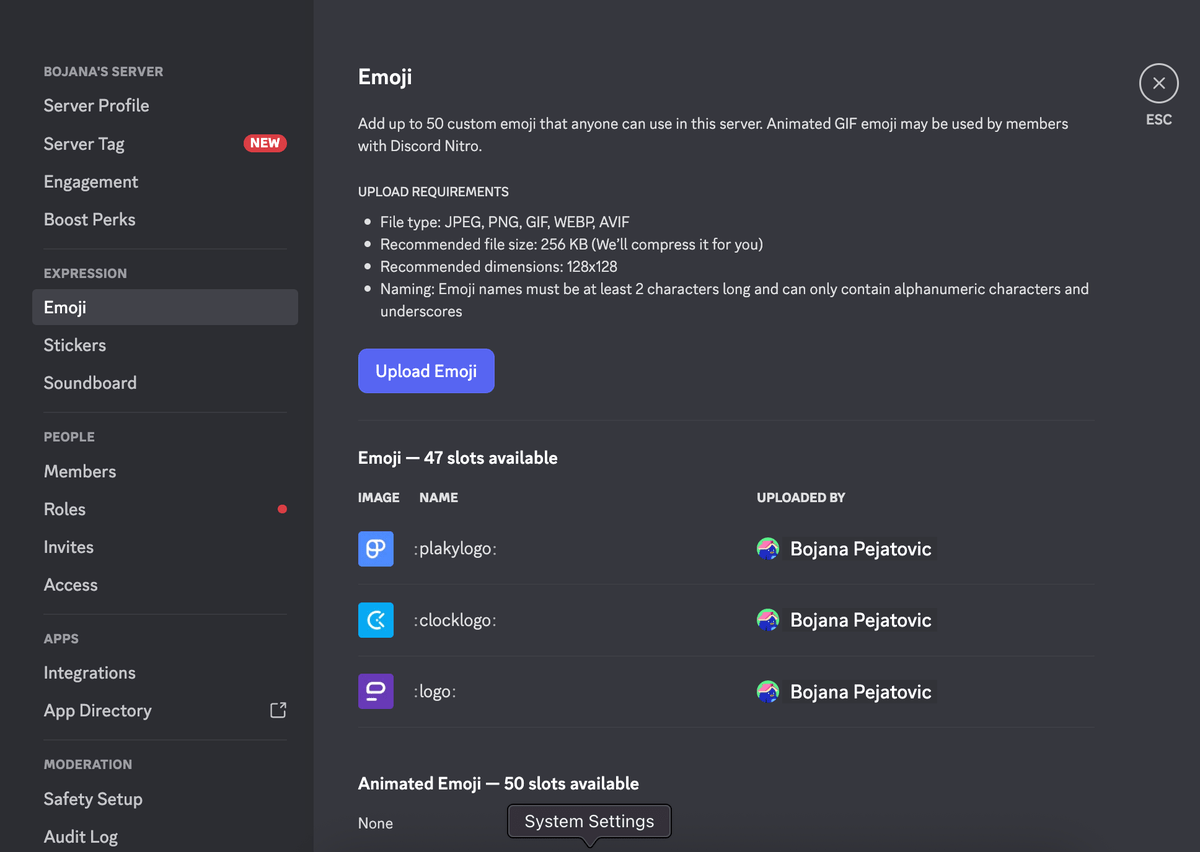Click the NEW badge beside Server Tag
The height and width of the screenshot is (852, 1200).
[264, 142]
